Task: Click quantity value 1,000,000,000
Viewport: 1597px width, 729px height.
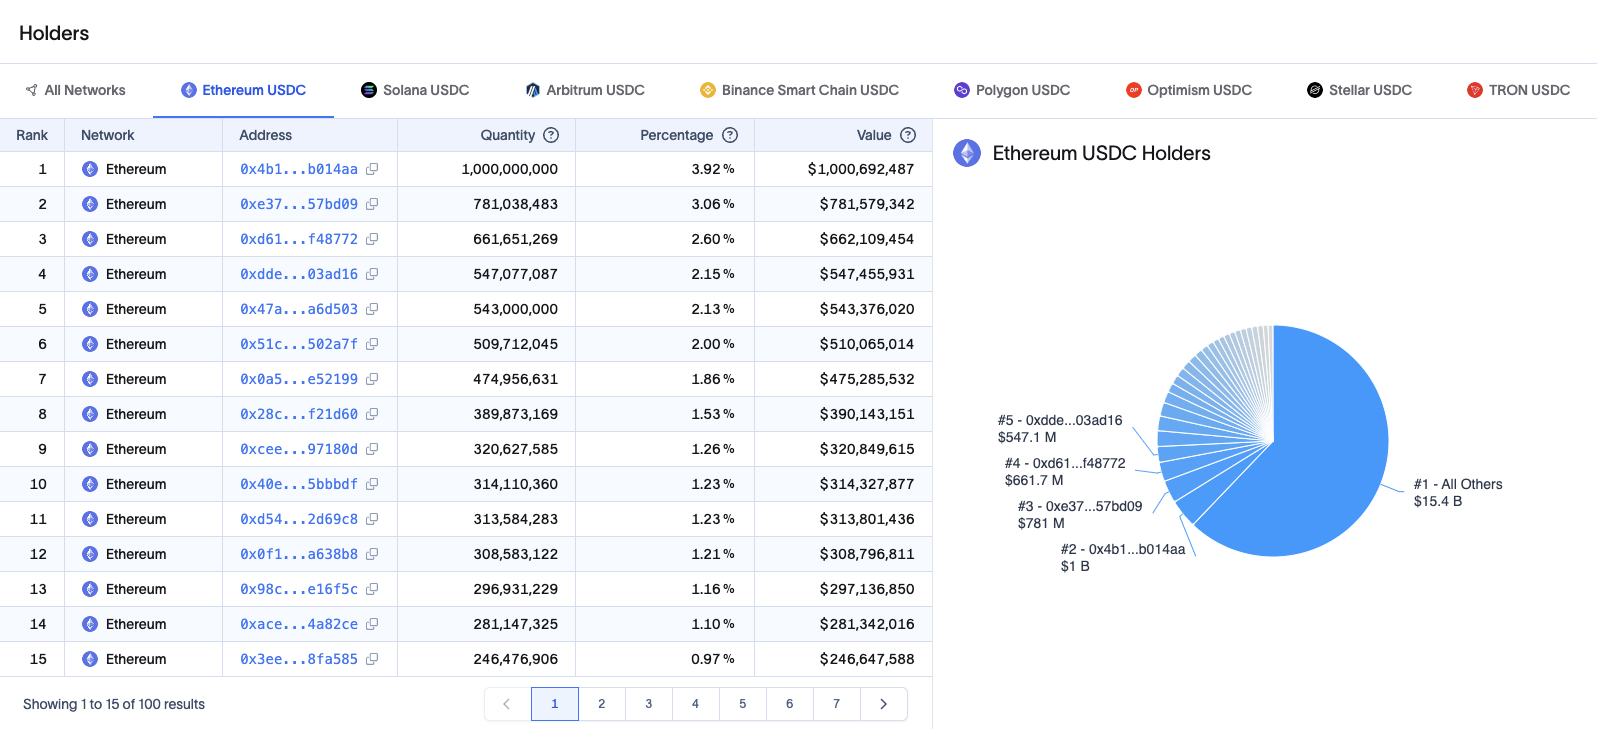Action: click(x=510, y=169)
